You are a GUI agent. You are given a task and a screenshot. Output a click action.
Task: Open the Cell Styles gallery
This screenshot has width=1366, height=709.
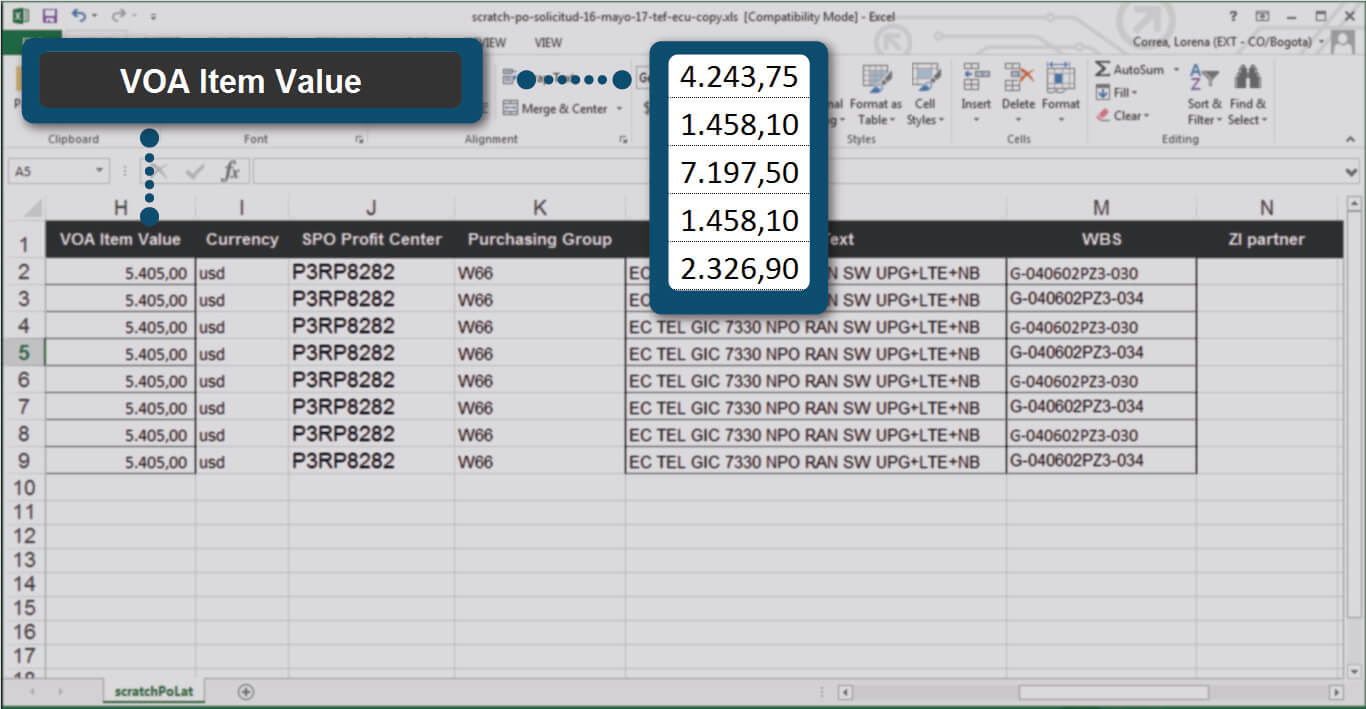click(x=924, y=96)
